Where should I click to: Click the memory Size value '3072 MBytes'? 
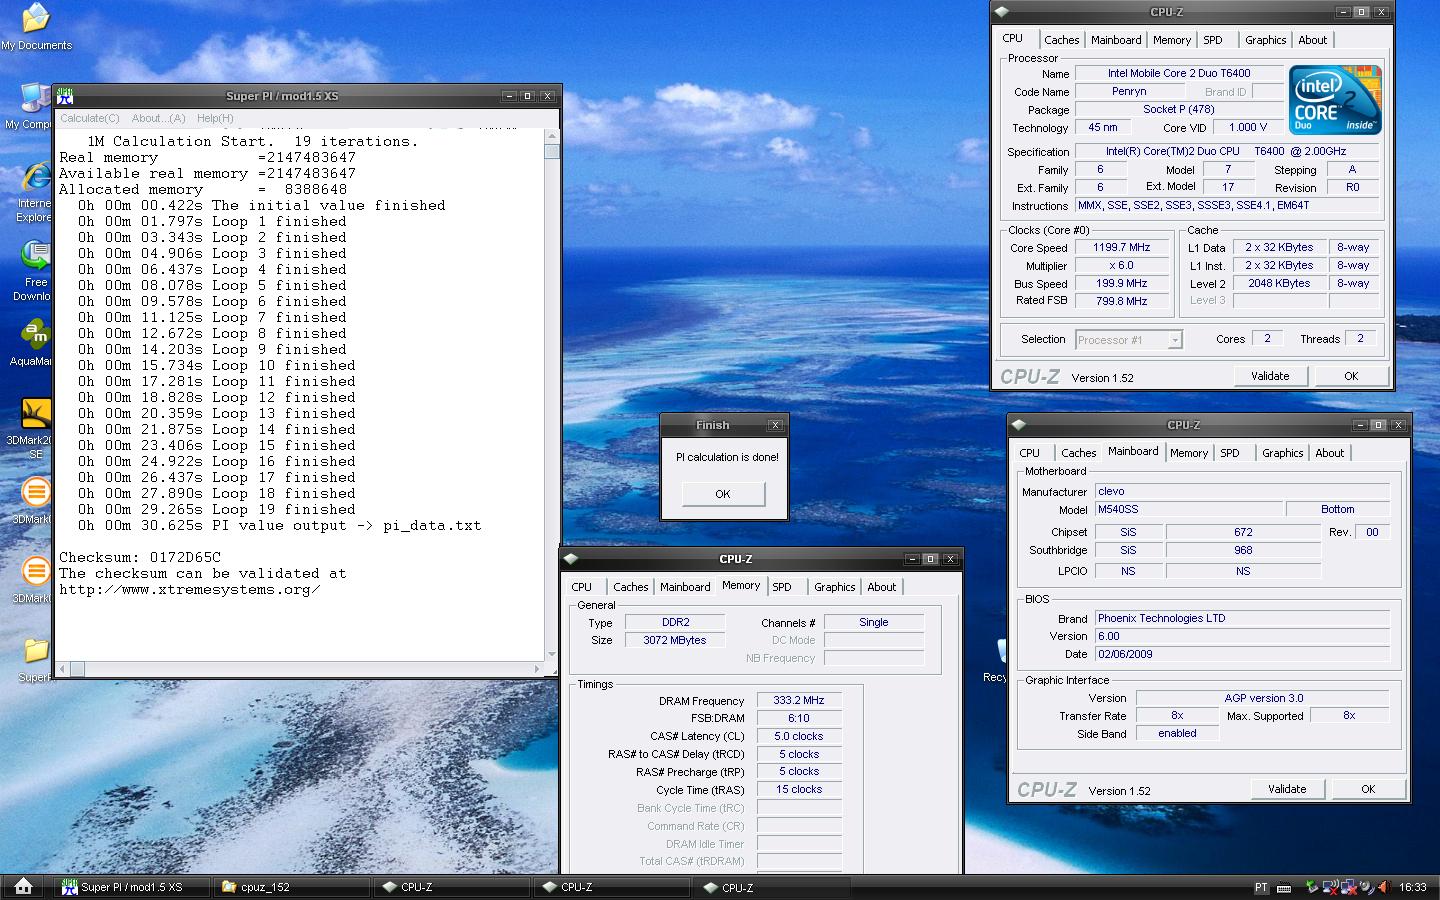(675, 640)
